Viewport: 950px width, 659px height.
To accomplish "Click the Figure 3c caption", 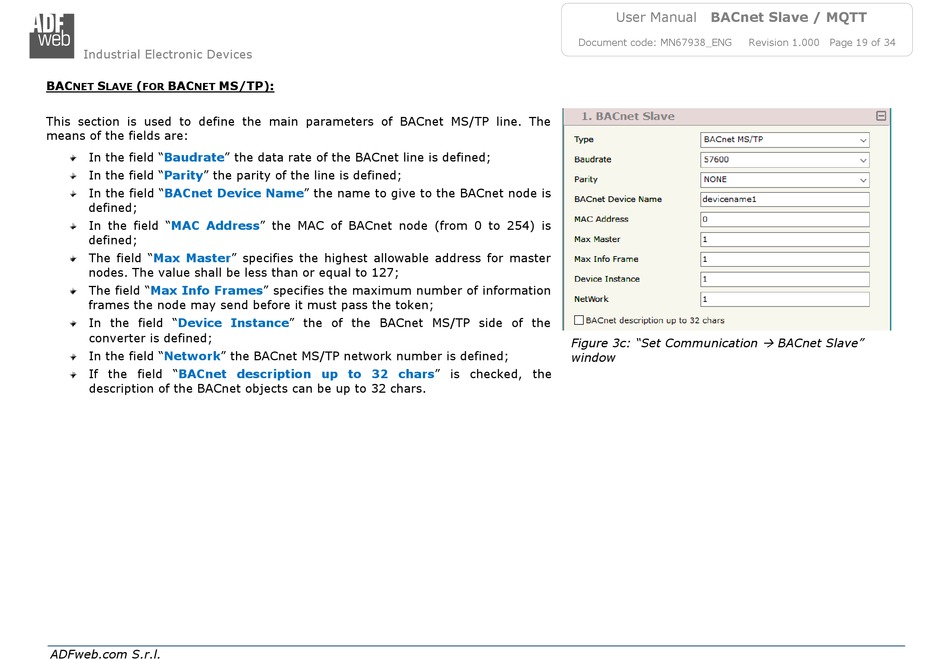I will [717, 350].
